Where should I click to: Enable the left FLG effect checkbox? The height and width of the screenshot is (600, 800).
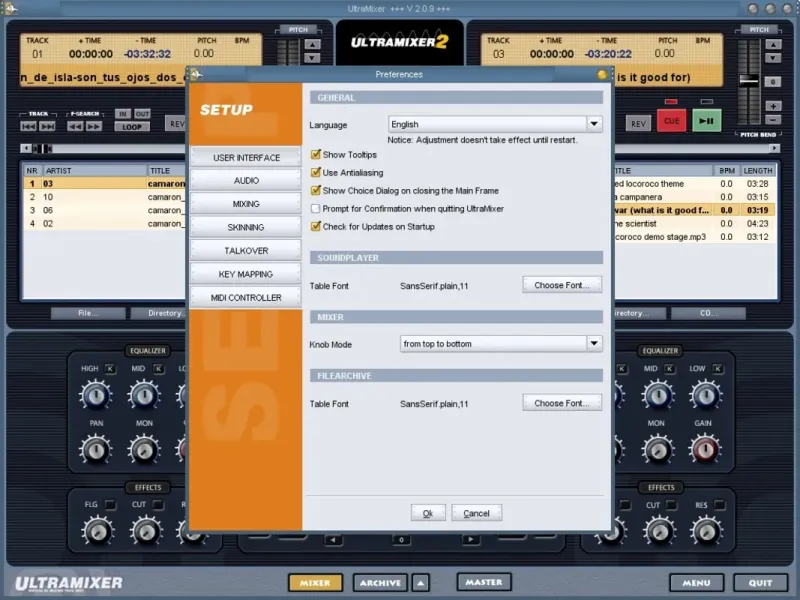tap(110, 505)
